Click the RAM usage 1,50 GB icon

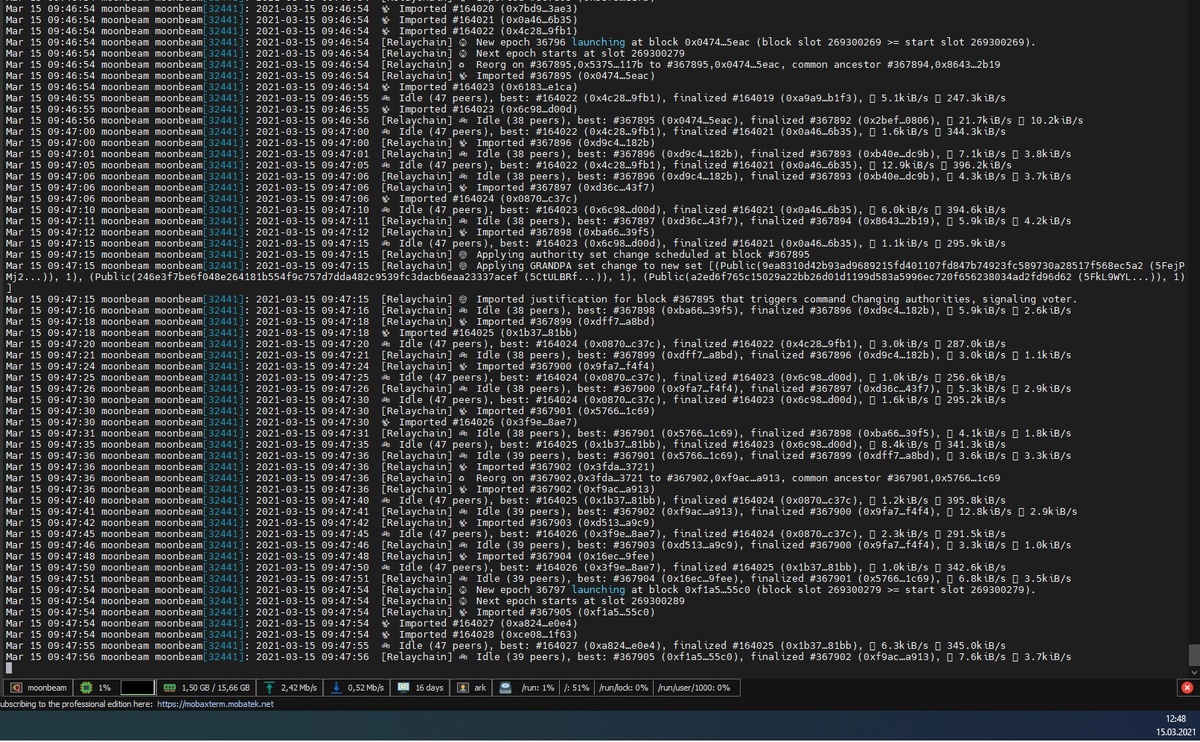coord(169,688)
